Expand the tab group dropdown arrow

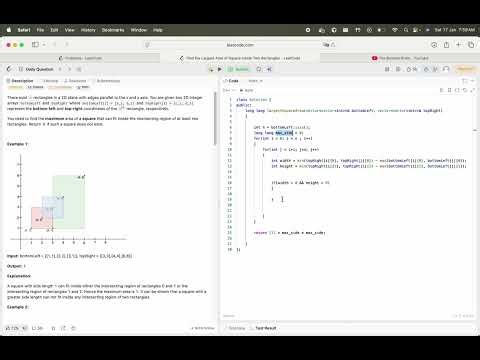44,44
